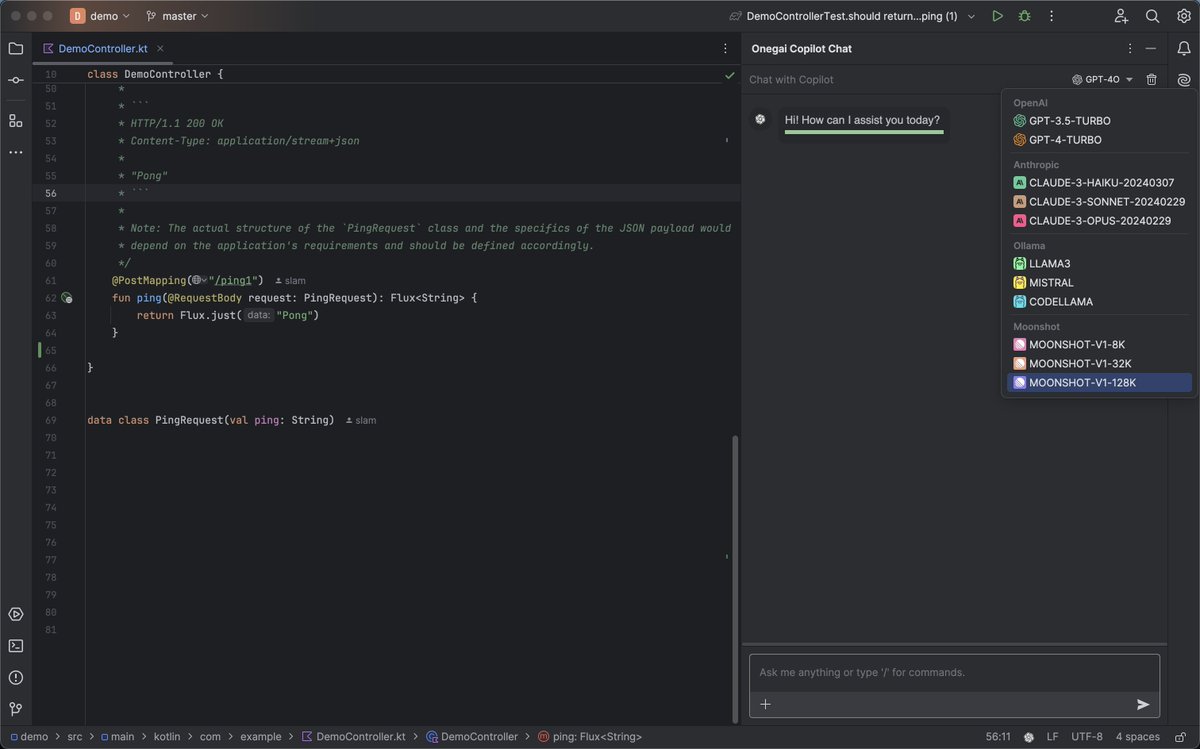Choose CLAUDE-3-SONNET-20240229 model
This screenshot has height=749, width=1200.
[x=1099, y=202]
